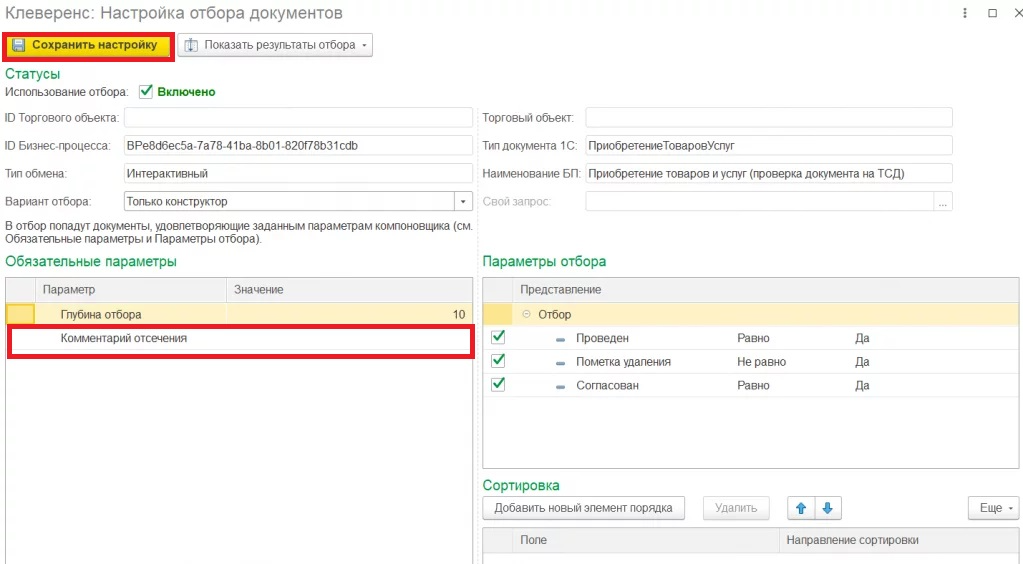The height and width of the screenshot is (564, 1023).
Task: Click the move down arrow in Сортировка
Action: click(x=826, y=508)
